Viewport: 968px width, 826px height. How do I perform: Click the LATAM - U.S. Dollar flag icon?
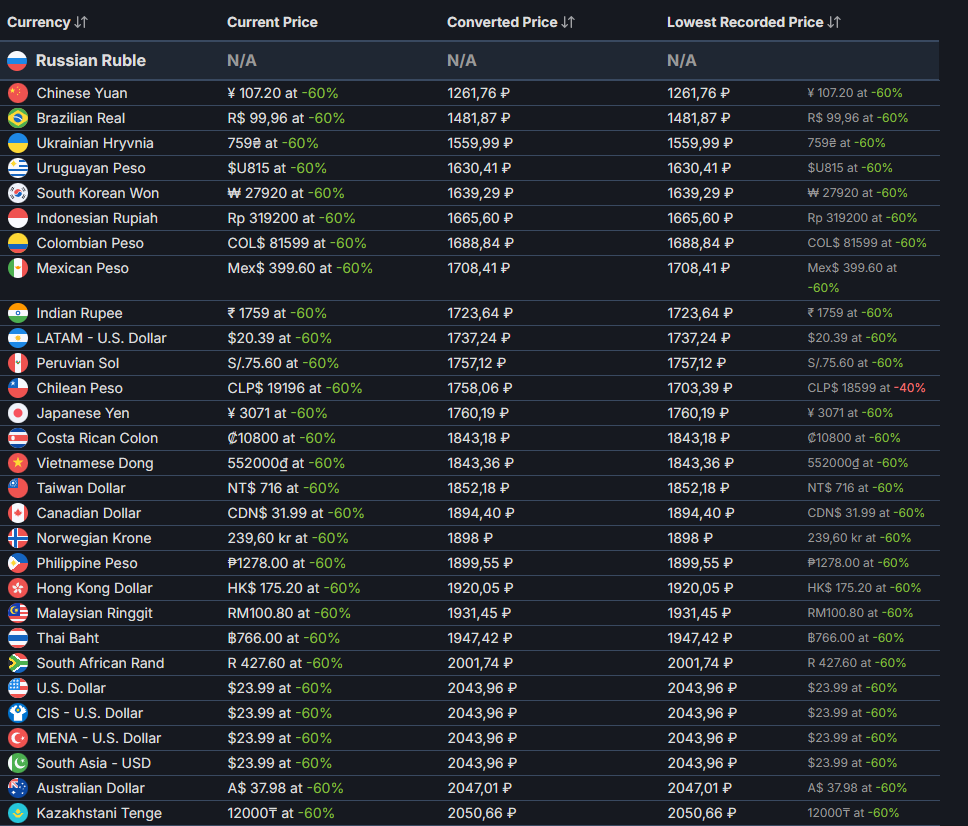point(18,338)
